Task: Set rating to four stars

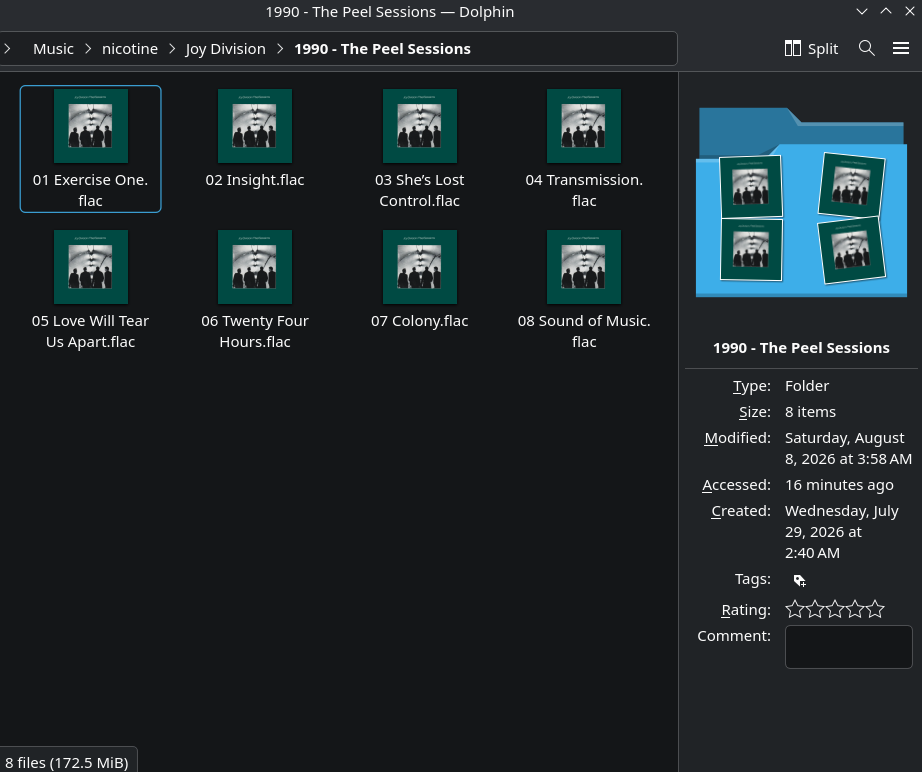Action: point(855,609)
